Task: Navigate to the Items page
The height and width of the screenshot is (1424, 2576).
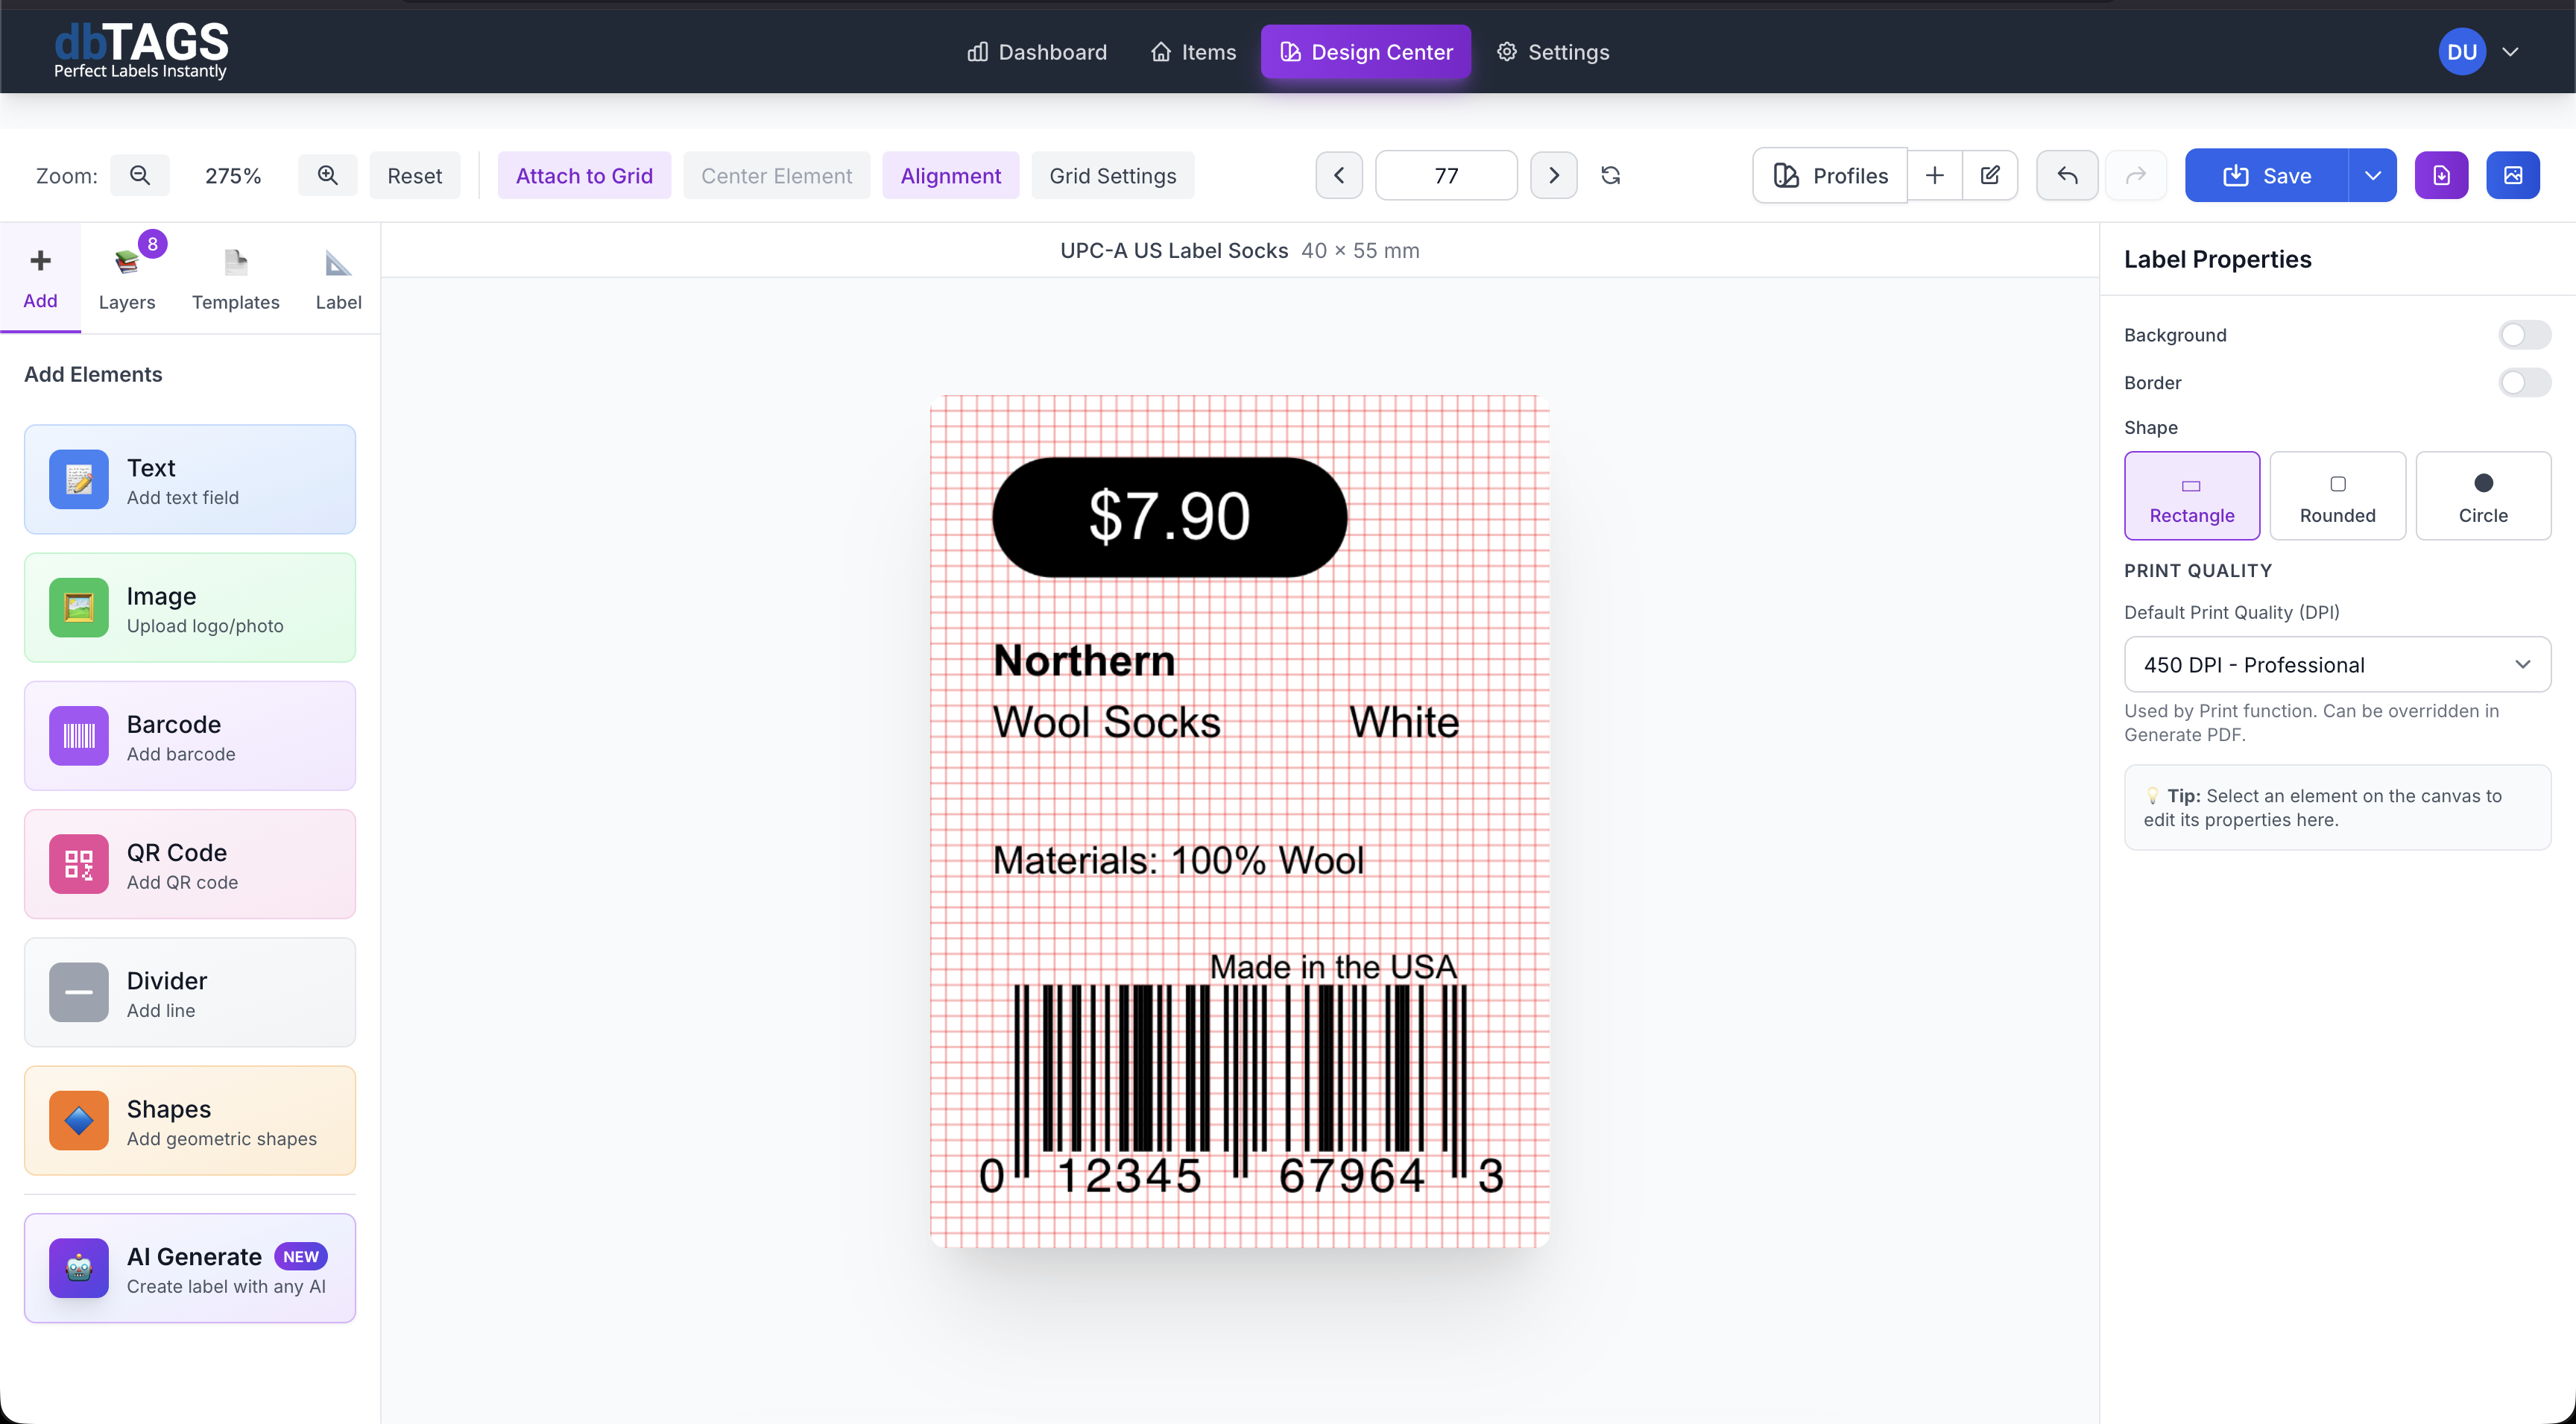Action: pos(1192,52)
